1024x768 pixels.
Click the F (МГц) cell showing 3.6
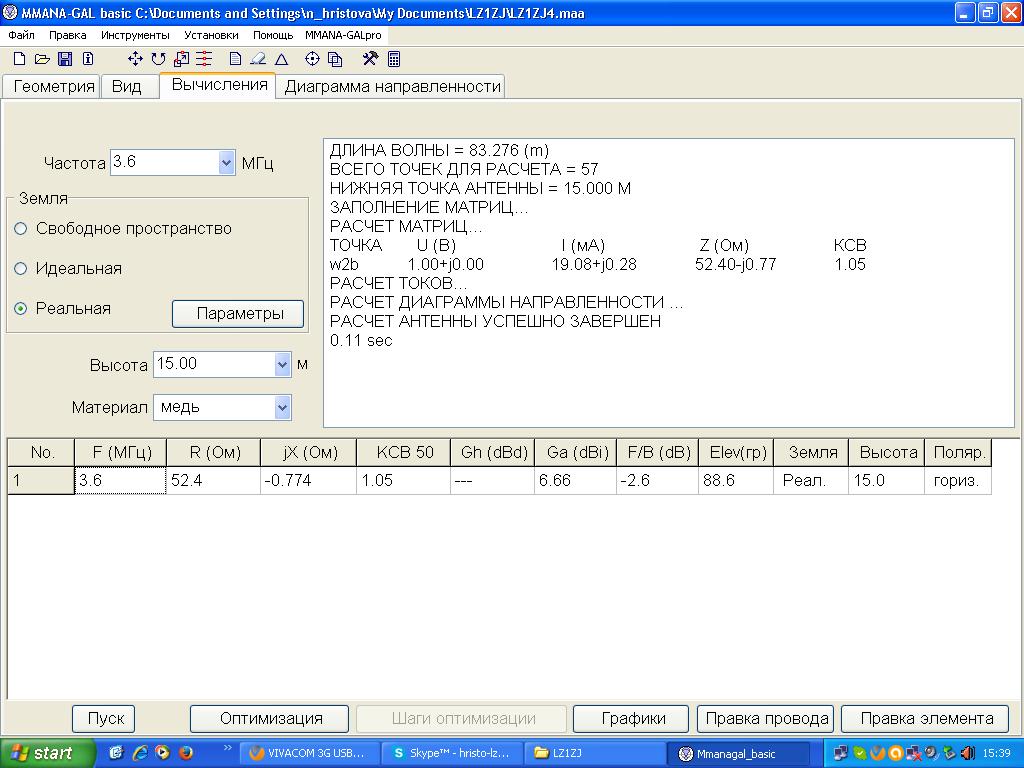point(120,481)
